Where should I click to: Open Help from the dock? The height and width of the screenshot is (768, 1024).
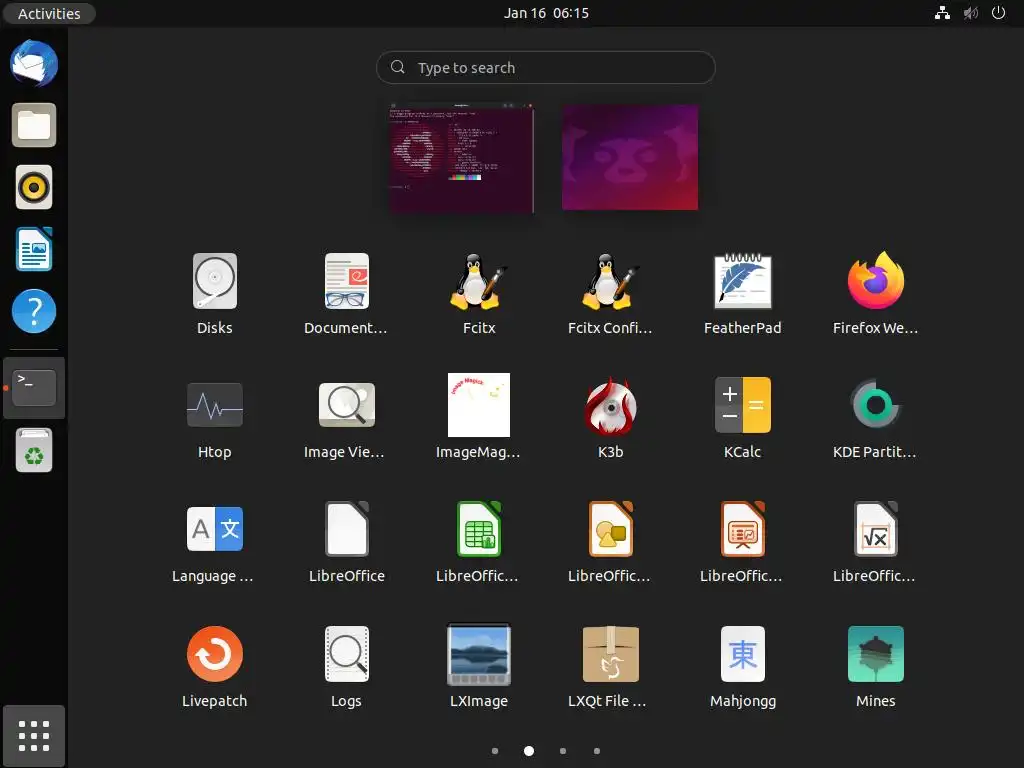[x=34, y=312]
